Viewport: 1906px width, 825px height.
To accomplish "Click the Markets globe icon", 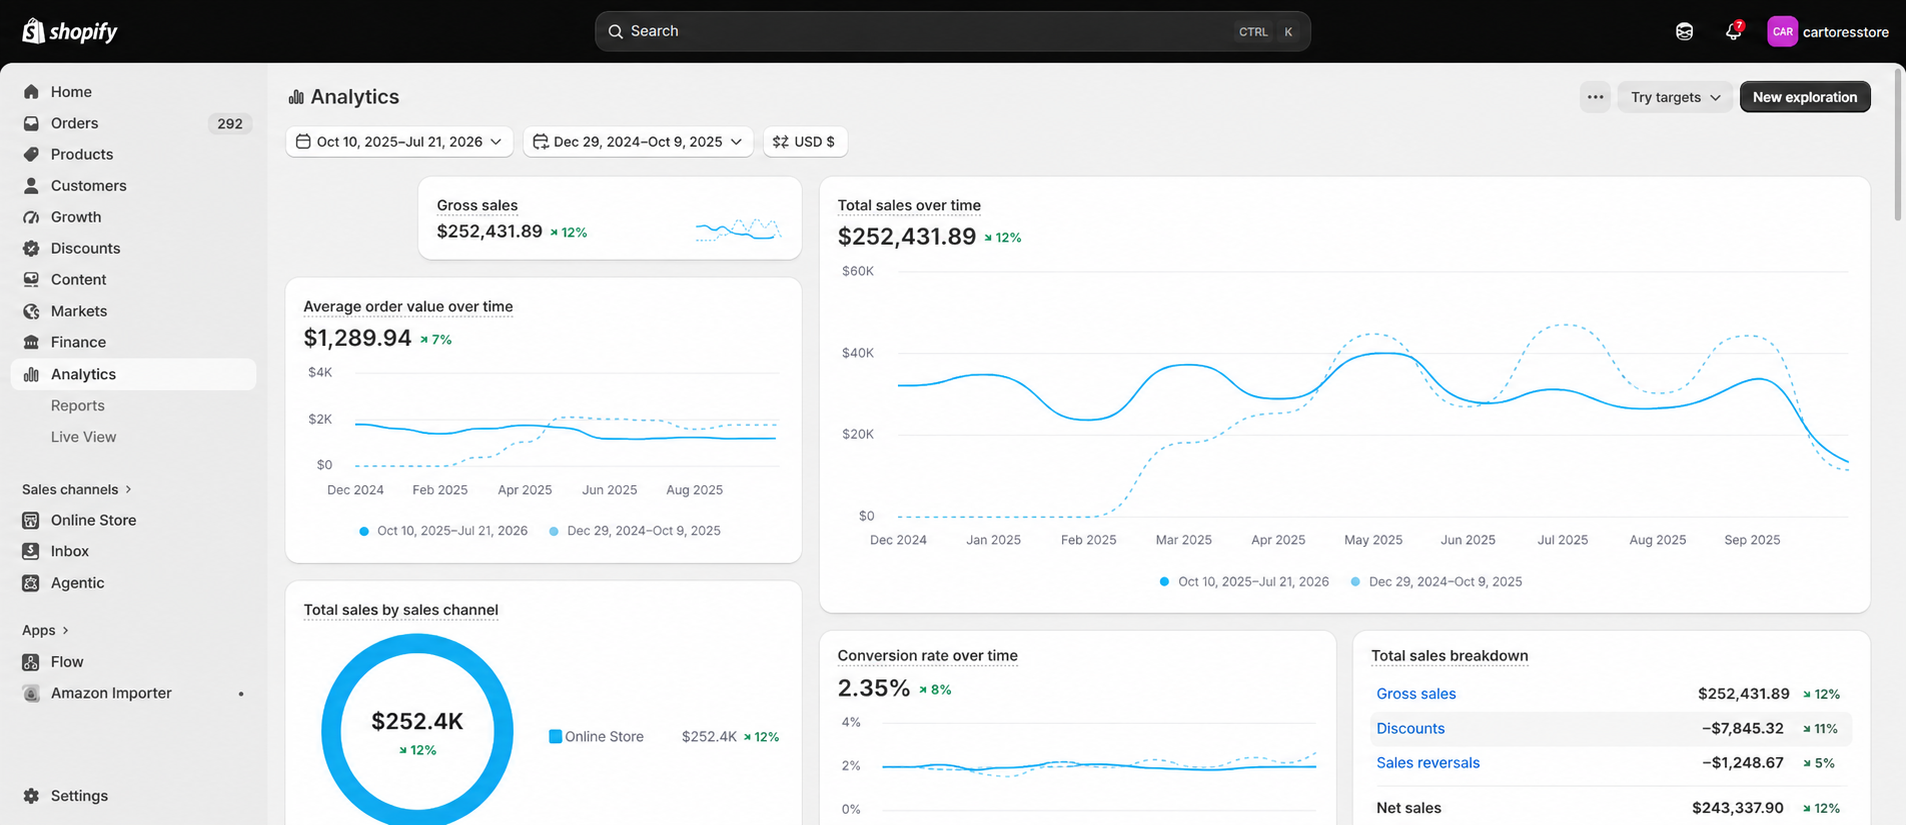I will tap(31, 311).
